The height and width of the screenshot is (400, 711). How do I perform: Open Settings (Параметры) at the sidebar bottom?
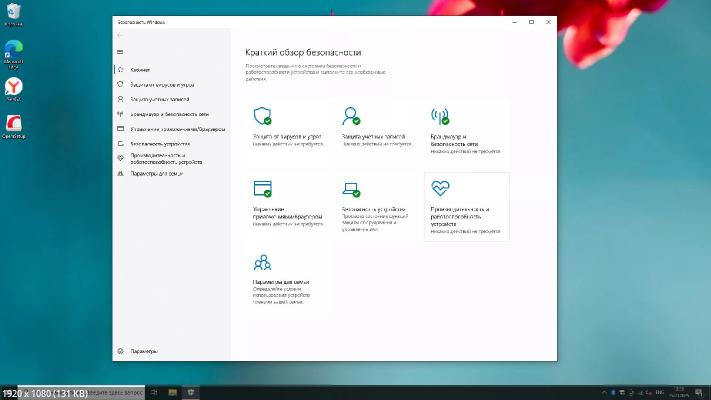click(x=172, y=351)
